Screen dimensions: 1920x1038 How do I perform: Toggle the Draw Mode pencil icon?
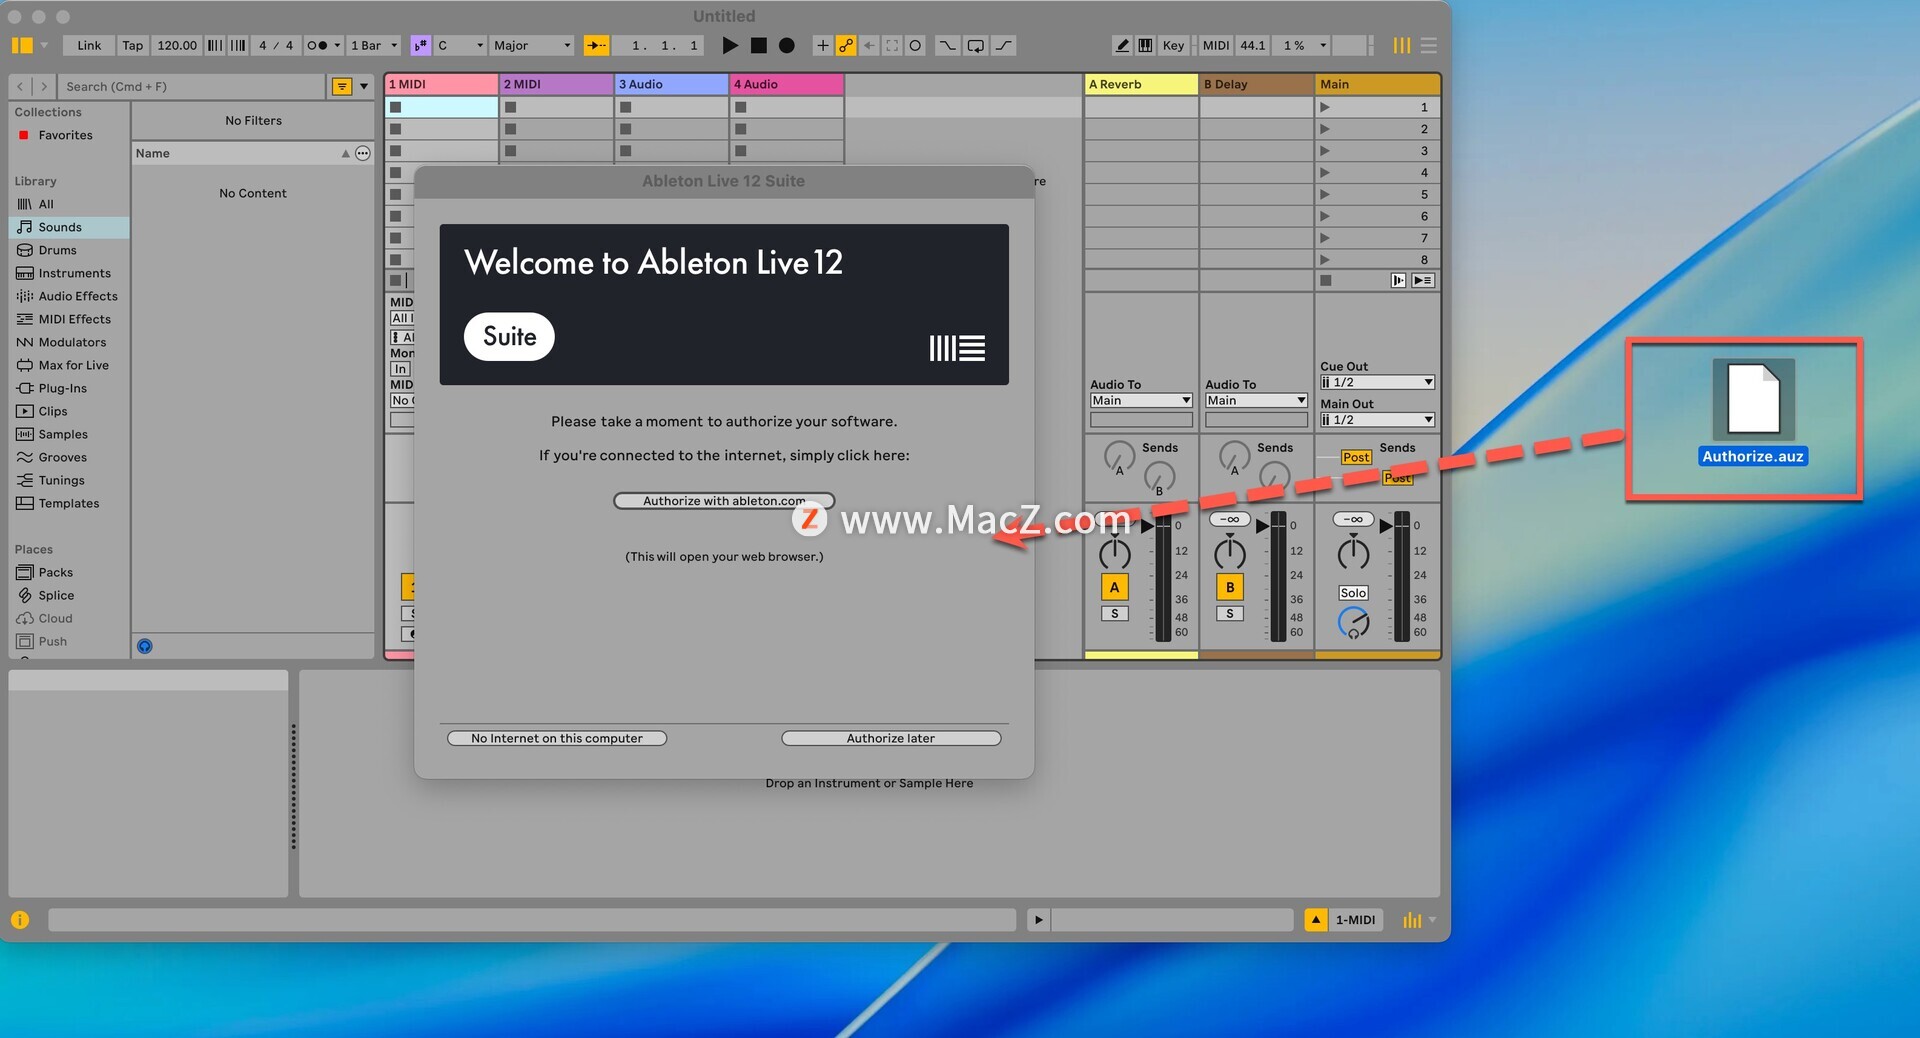click(1122, 45)
